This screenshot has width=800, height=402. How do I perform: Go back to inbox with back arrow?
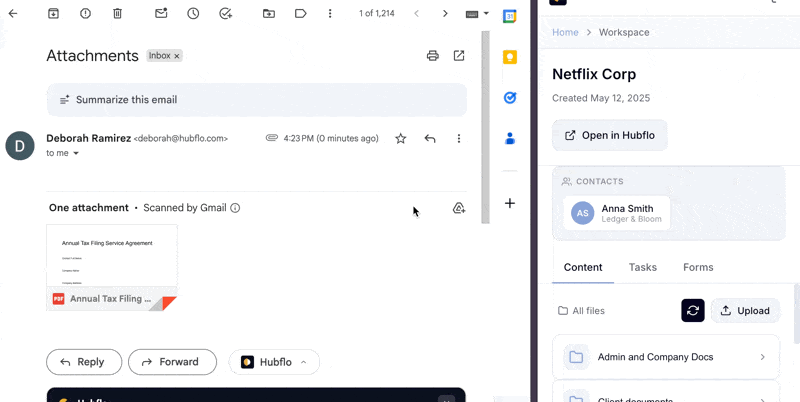[x=13, y=14]
